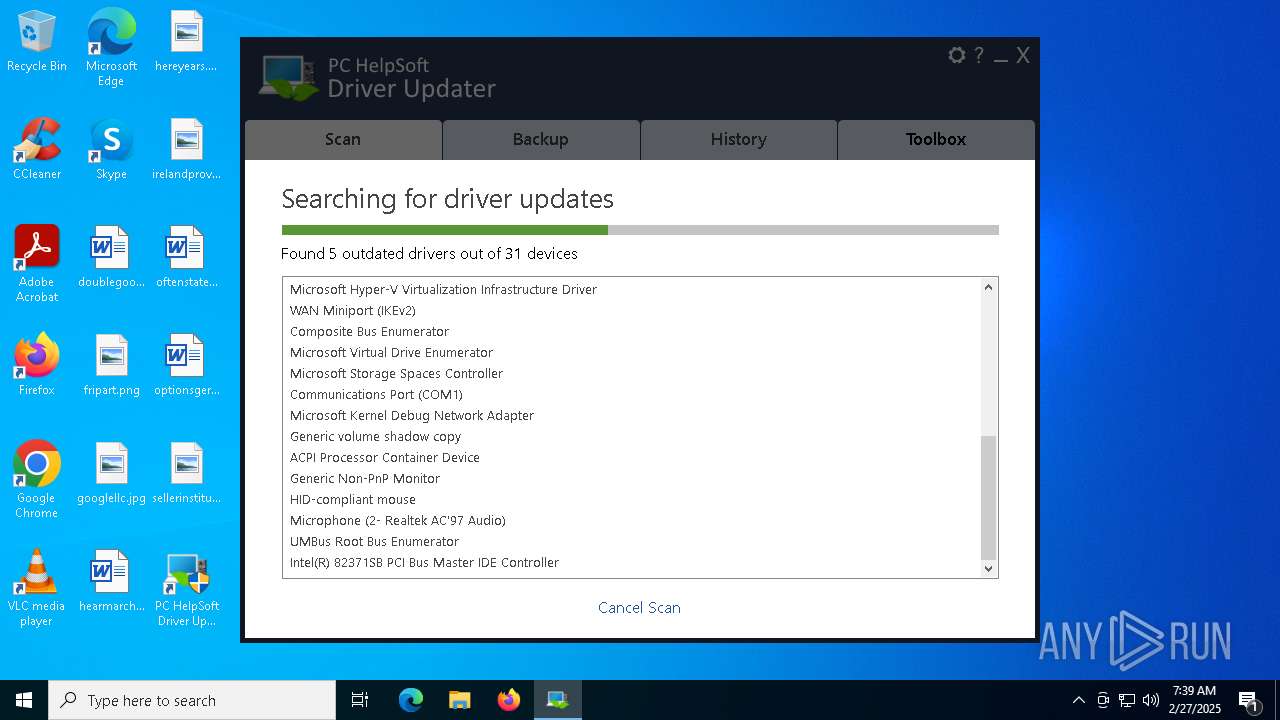Open the taskbar clock and date

(1195, 700)
